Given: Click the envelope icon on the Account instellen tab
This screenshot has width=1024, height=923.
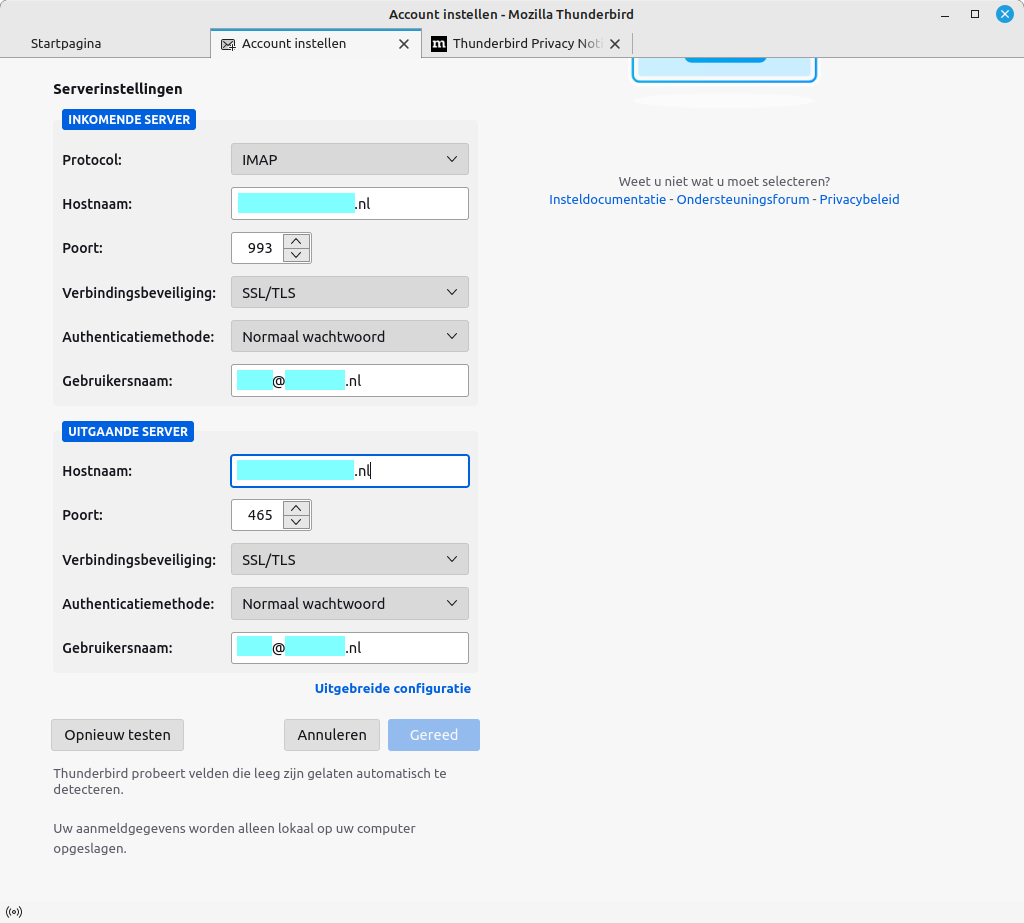Looking at the screenshot, I should 227,43.
